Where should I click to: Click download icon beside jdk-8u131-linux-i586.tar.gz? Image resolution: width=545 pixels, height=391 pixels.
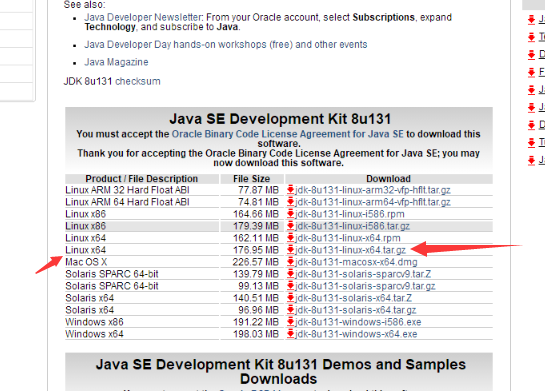click(291, 226)
